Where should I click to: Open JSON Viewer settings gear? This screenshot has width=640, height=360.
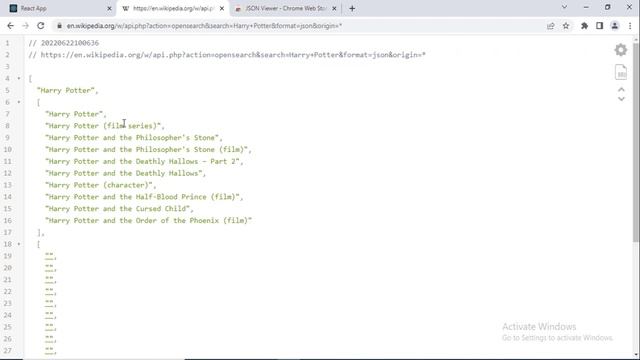point(621,50)
